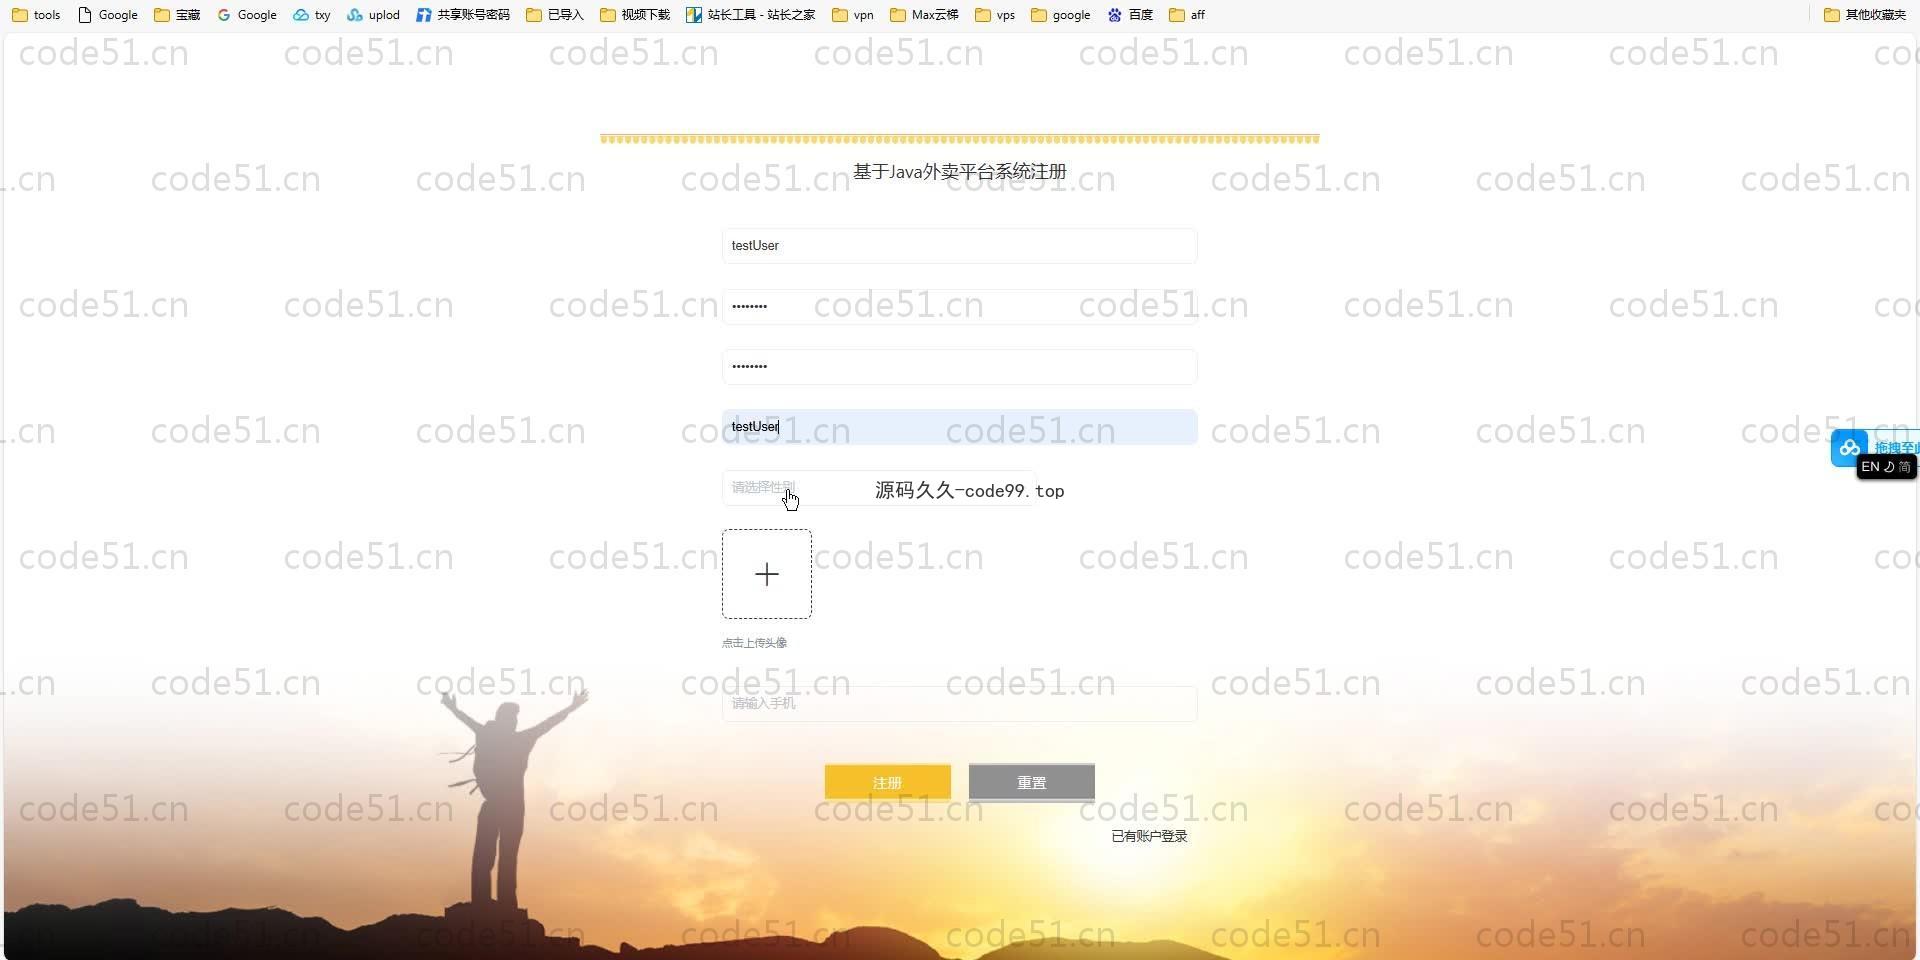Open the vps bookmark folder
1920x960 pixels.
pos(995,15)
